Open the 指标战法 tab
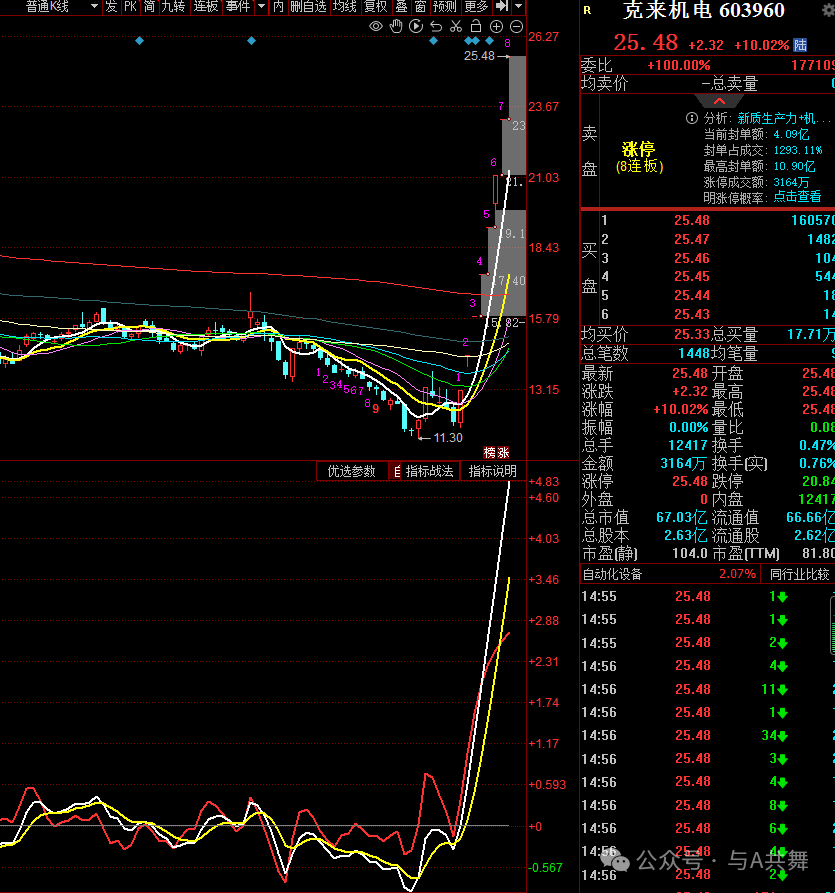Screen dimensions: 835x893 [429, 471]
